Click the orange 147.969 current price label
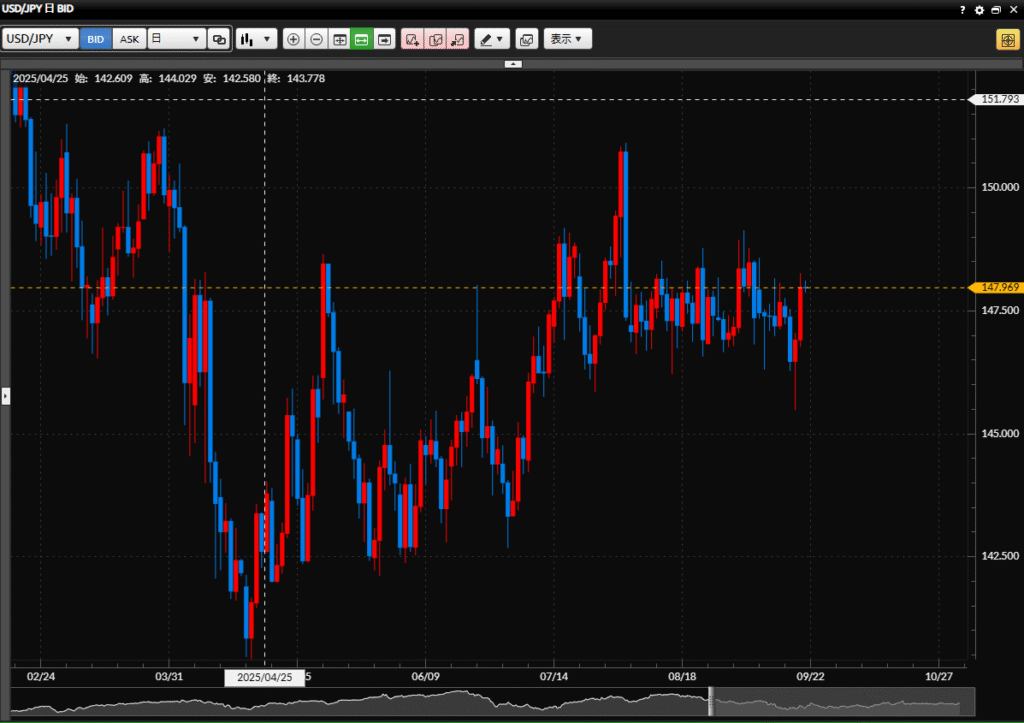This screenshot has width=1024, height=723. coord(997,287)
